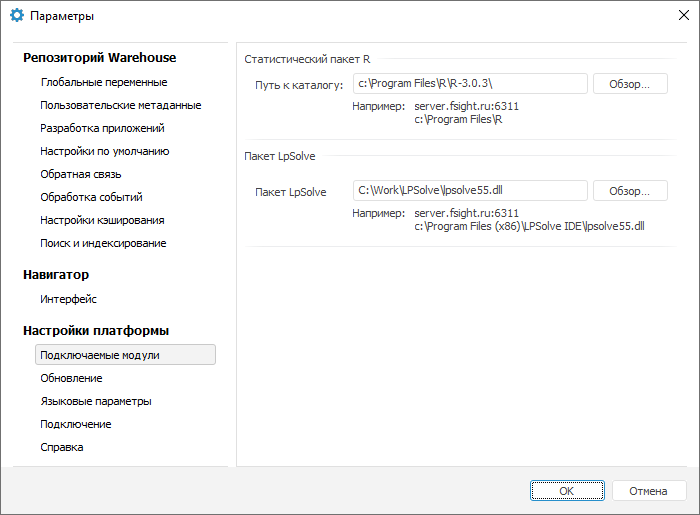Open the Обновление settings page
700x515 pixels.
coord(71,378)
